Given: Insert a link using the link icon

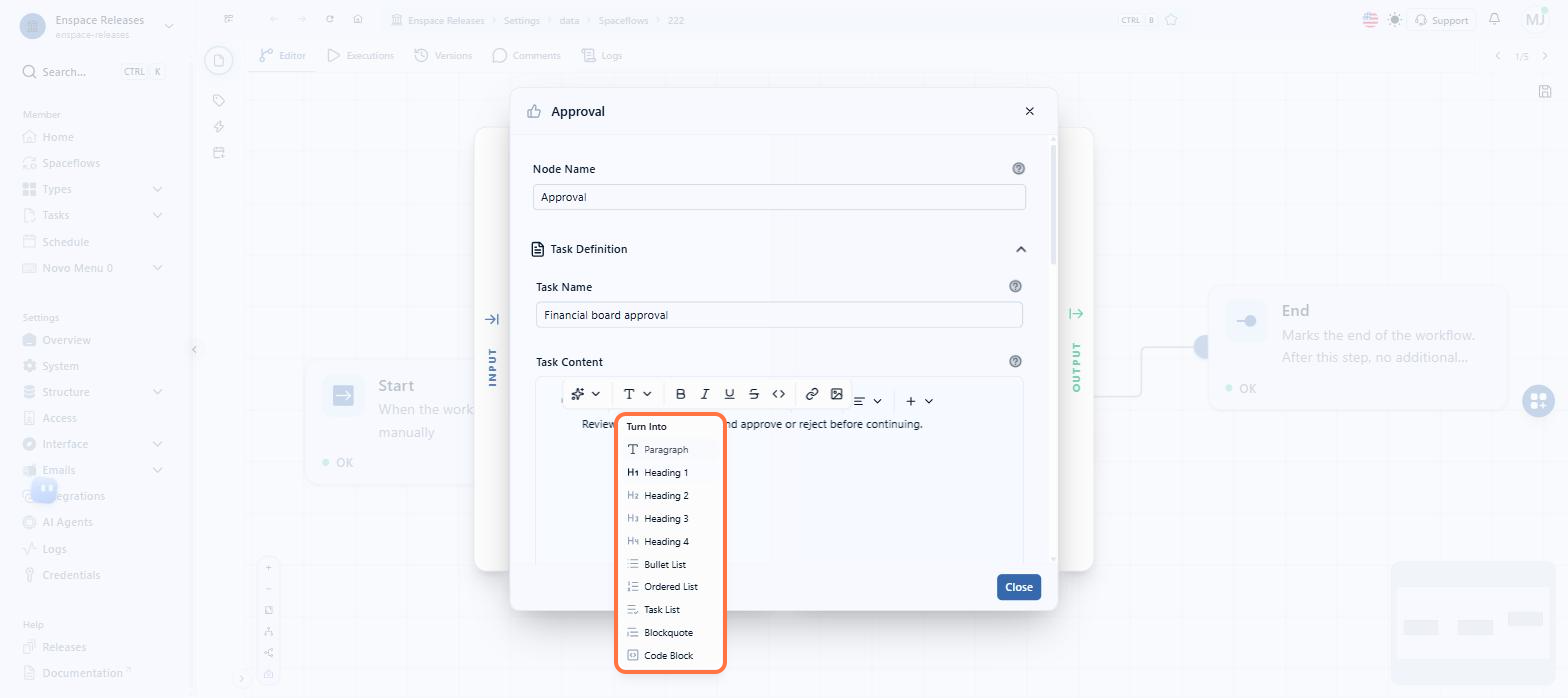Looking at the screenshot, I should (812, 394).
